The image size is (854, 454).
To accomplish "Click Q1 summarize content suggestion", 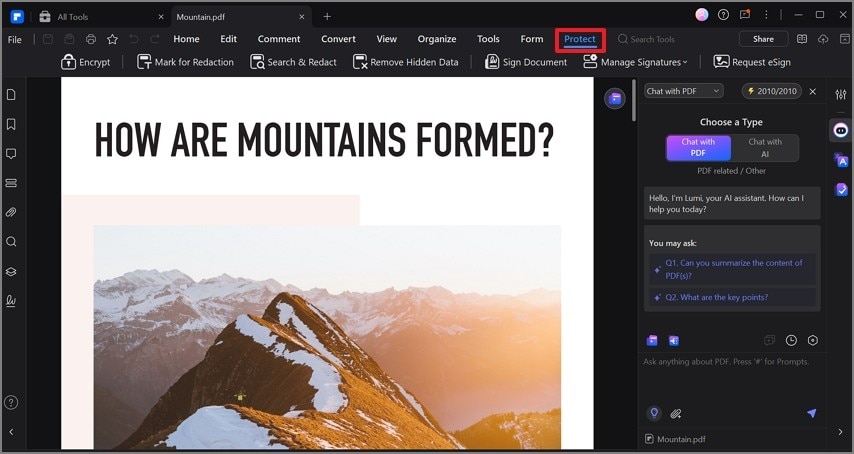I will (x=732, y=269).
